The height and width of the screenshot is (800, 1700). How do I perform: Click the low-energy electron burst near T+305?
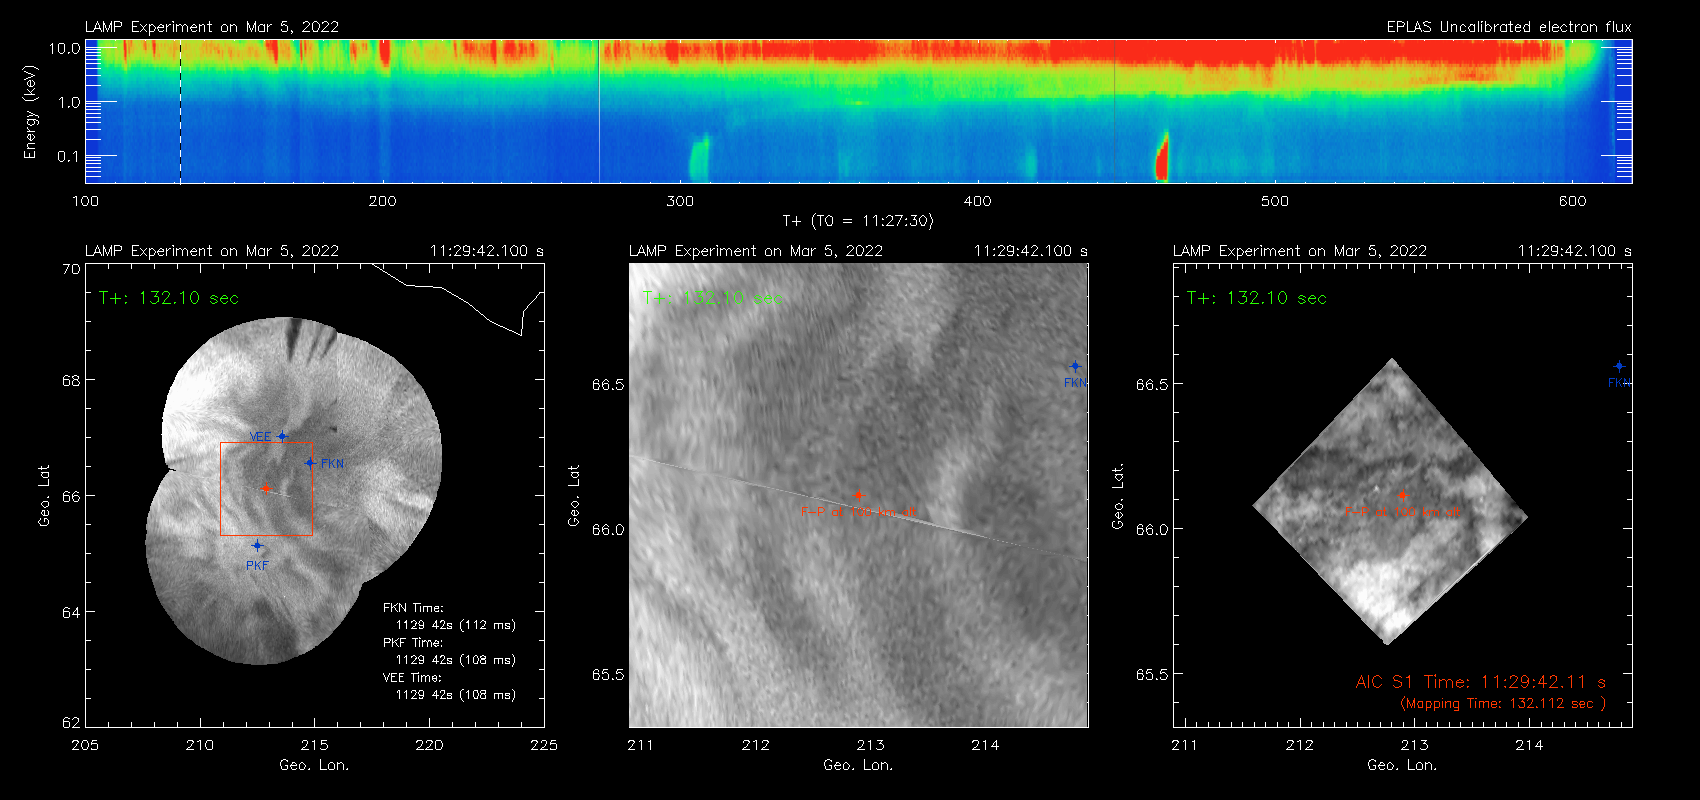[x=698, y=158]
